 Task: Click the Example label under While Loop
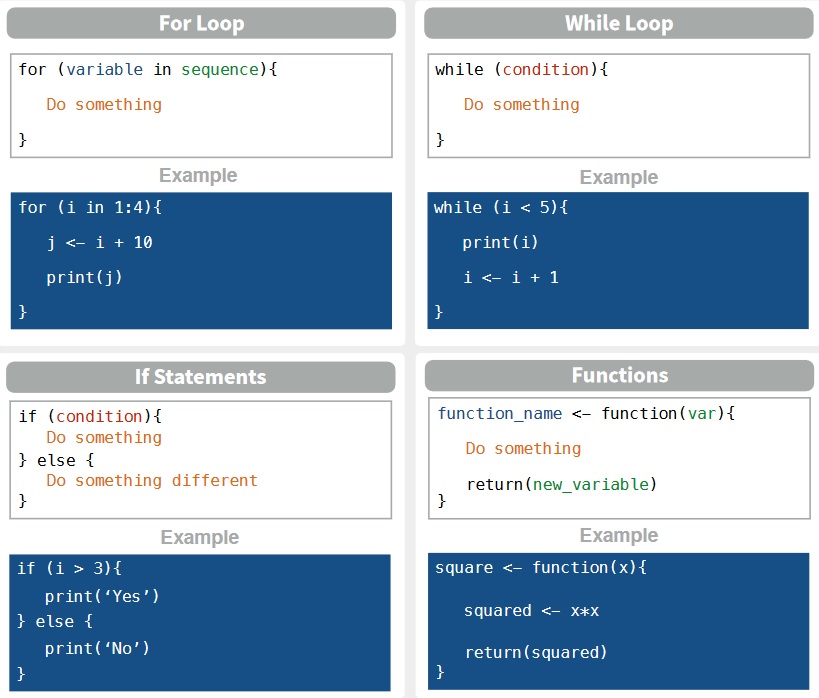618,178
